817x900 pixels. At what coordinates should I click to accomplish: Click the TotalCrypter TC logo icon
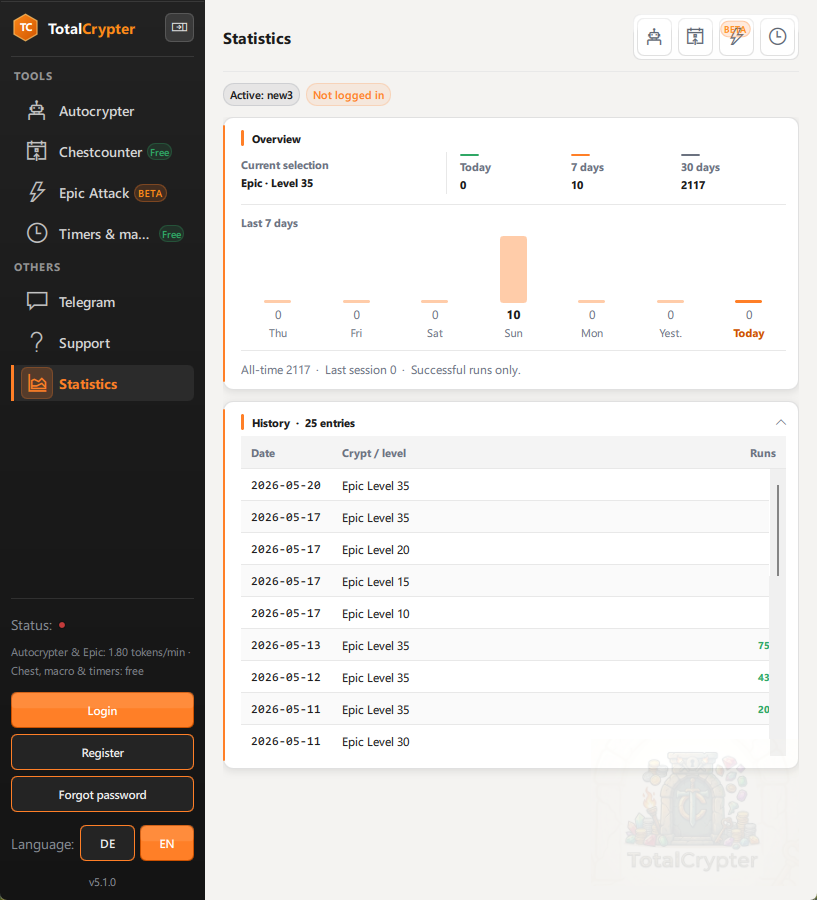[26, 28]
